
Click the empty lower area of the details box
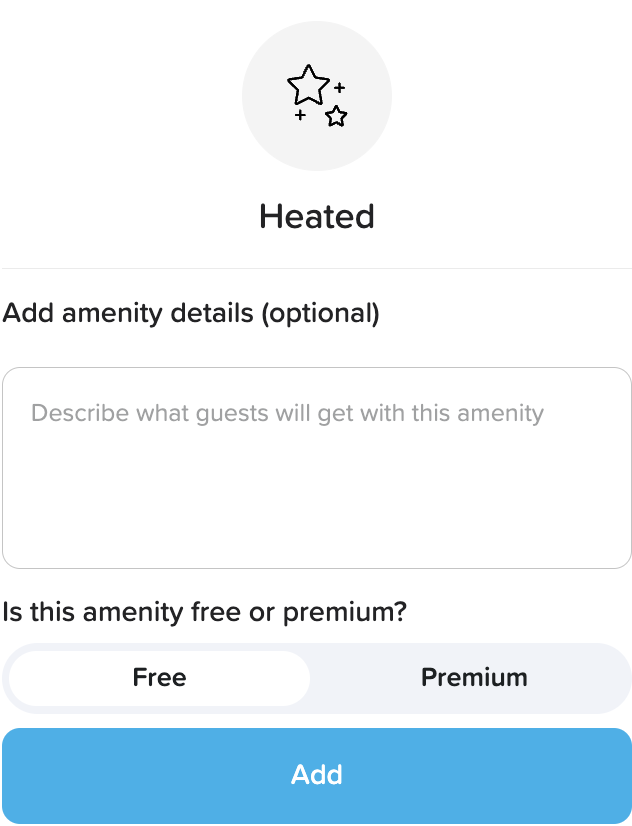(317, 520)
